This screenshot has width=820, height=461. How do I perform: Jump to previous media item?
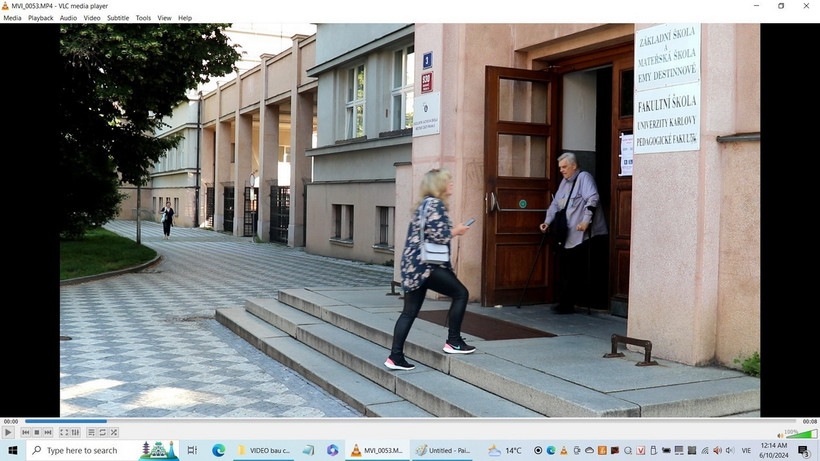tap(25, 432)
